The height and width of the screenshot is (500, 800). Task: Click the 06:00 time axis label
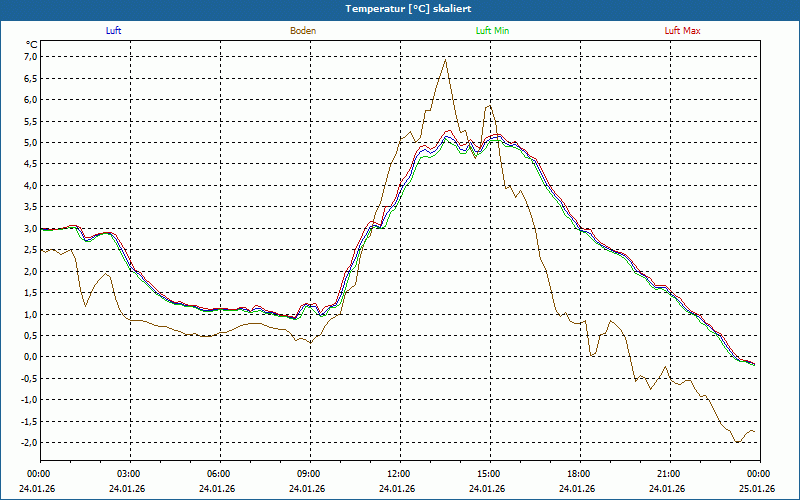point(219,474)
